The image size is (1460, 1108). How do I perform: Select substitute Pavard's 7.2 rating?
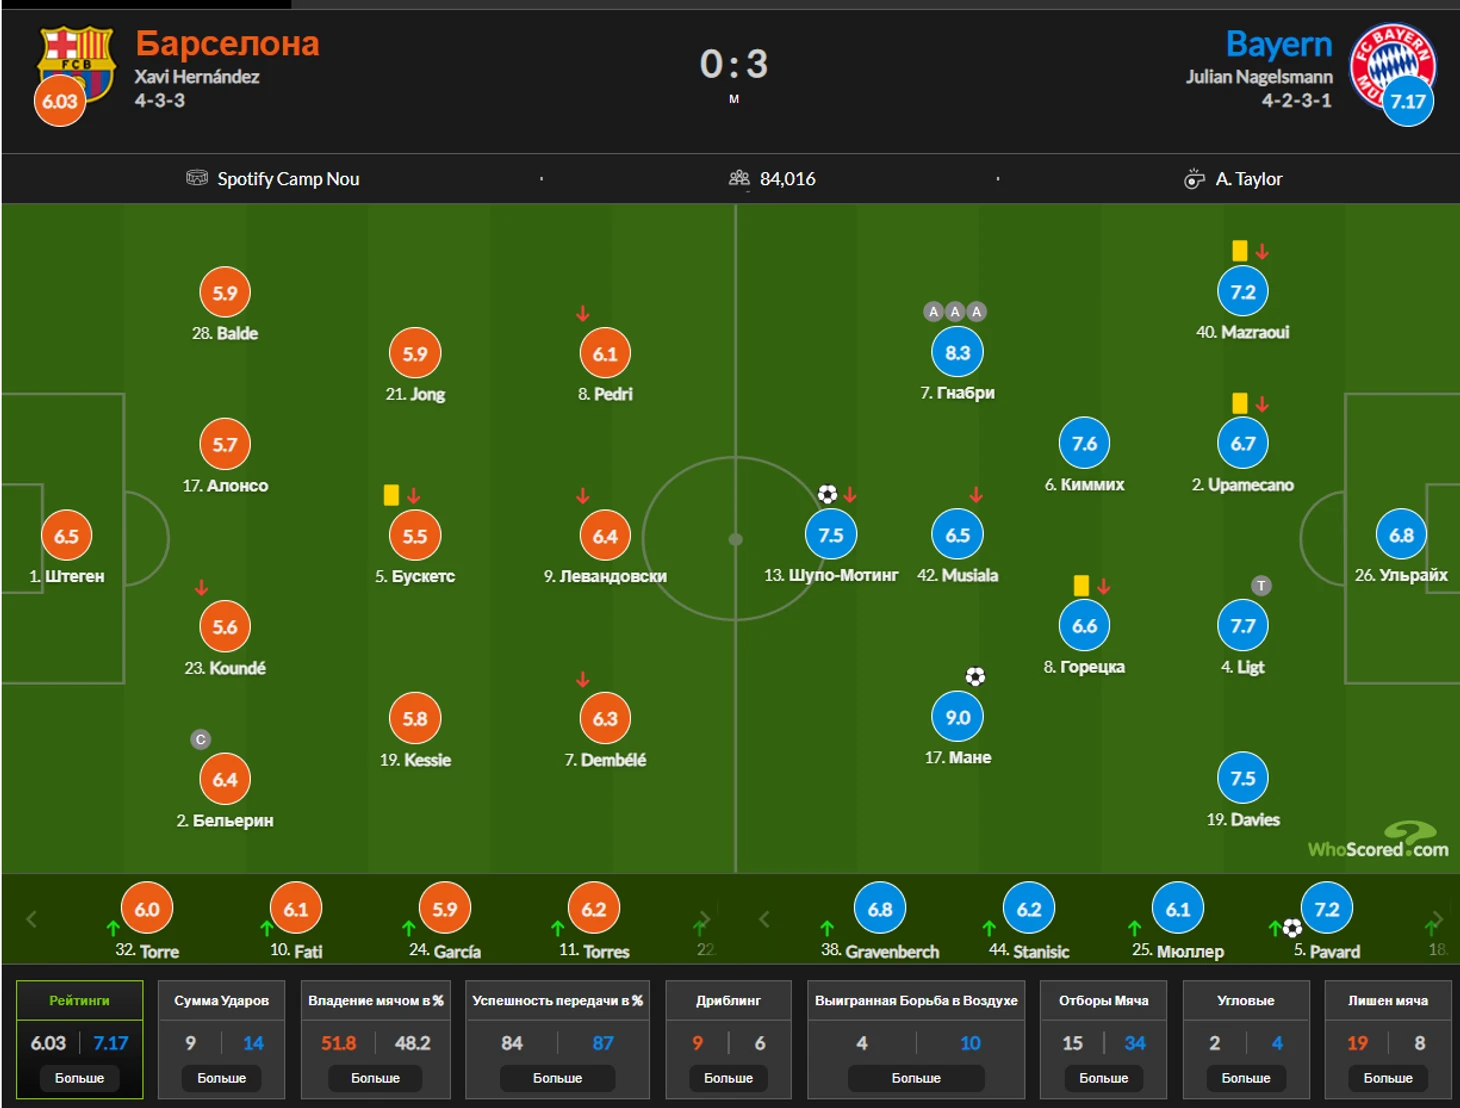point(1327,909)
